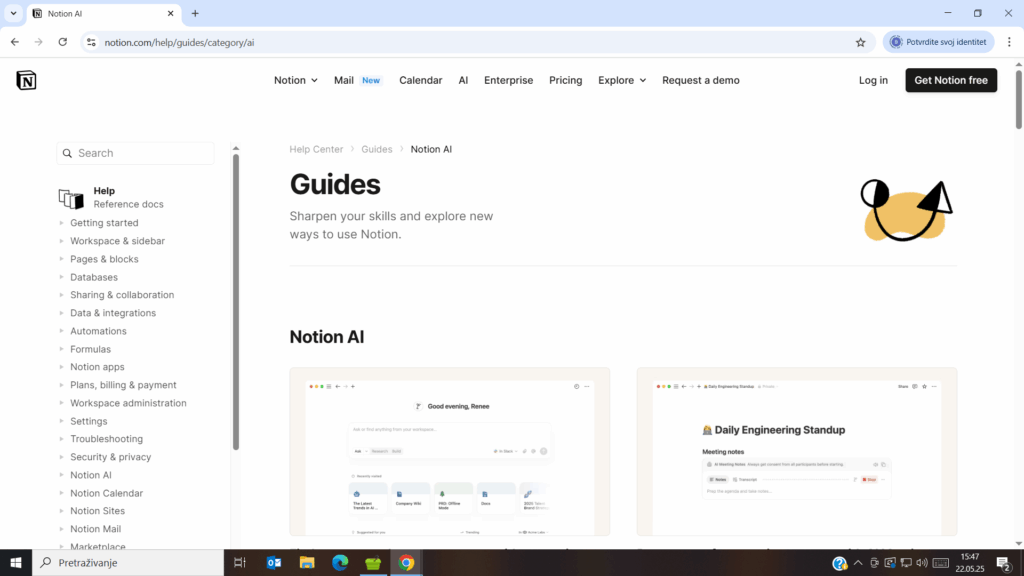Open Plans, billing & payment item
The image size is (1024, 576).
(123, 385)
